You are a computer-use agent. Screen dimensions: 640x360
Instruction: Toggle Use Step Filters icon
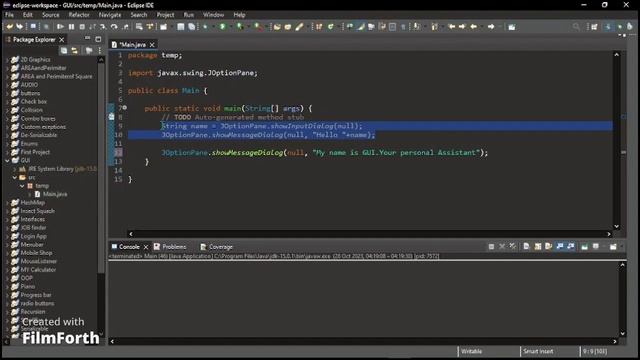(150, 27)
